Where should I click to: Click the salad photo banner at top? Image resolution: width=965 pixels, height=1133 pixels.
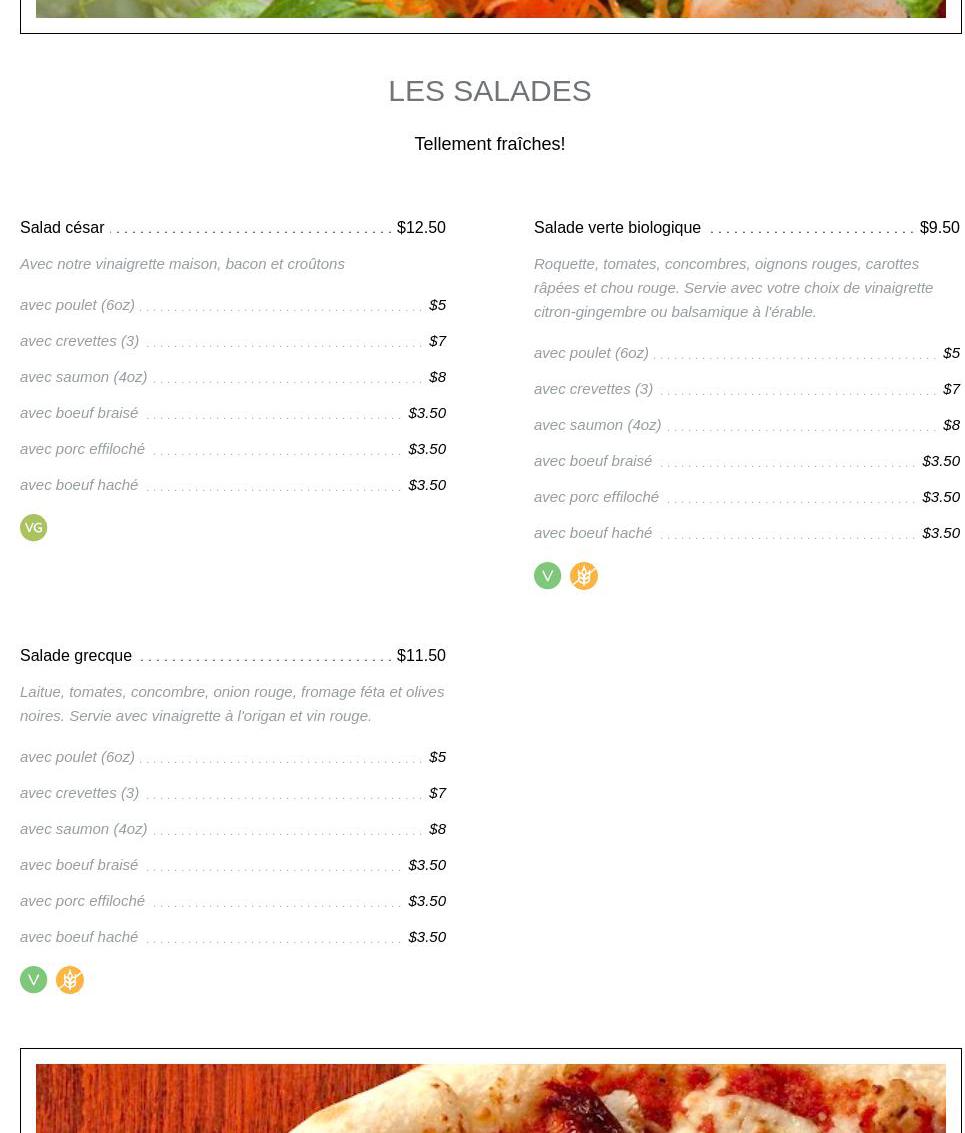pos(490,9)
